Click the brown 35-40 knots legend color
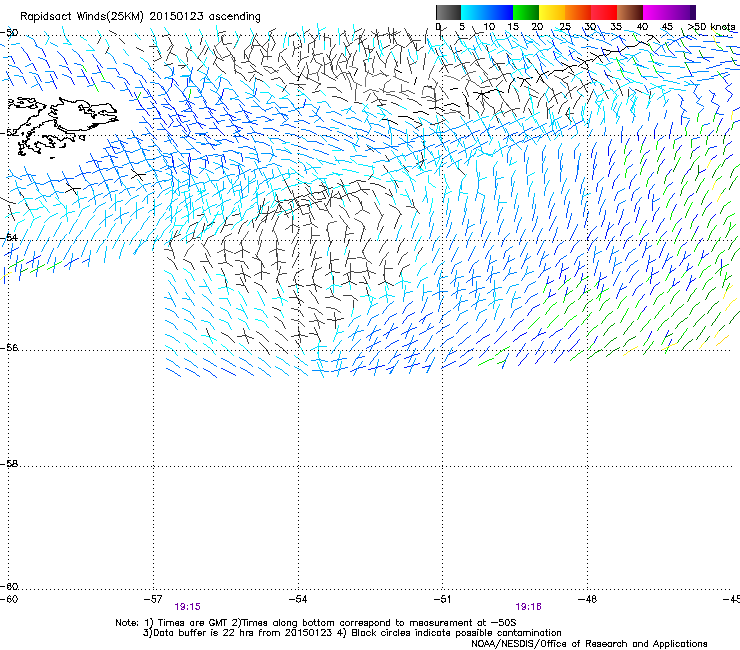 630,12
